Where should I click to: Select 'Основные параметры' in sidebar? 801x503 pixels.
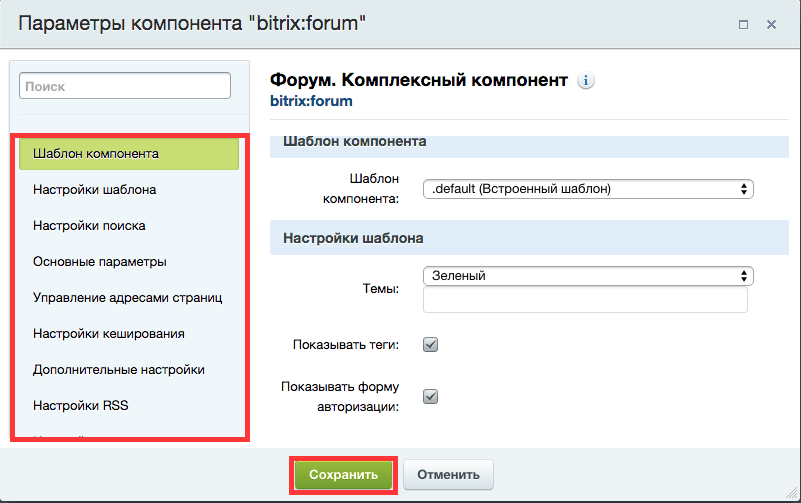tap(100, 261)
